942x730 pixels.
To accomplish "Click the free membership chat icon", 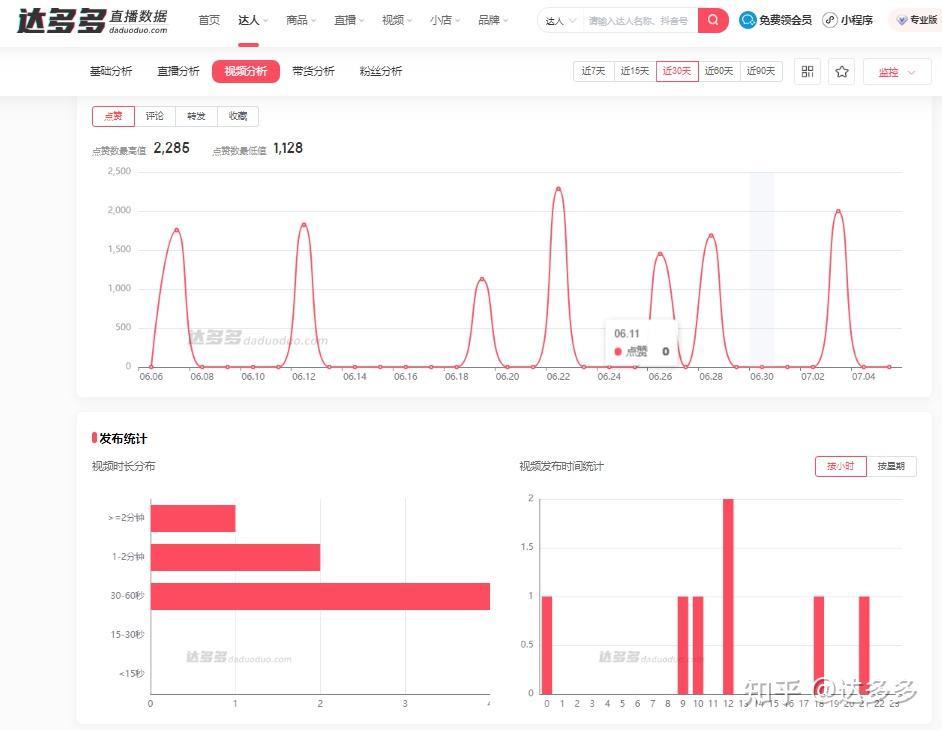I will [x=748, y=20].
